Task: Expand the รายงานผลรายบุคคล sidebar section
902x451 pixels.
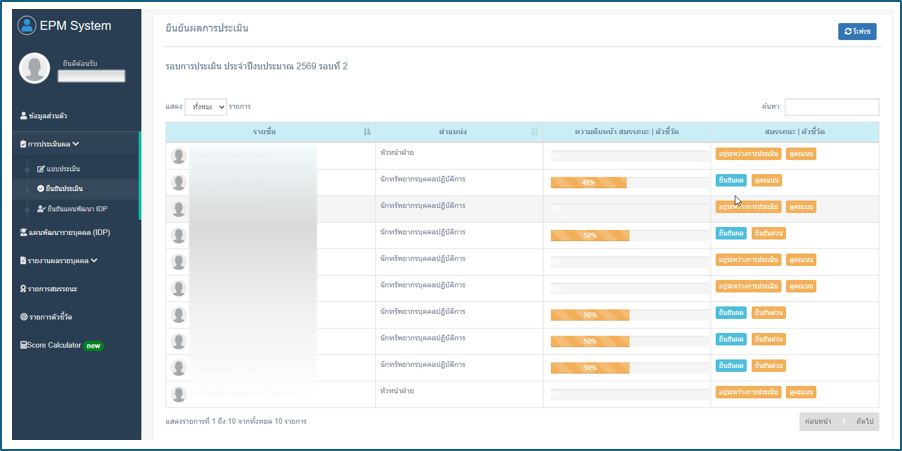Action: [x=58, y=260]
